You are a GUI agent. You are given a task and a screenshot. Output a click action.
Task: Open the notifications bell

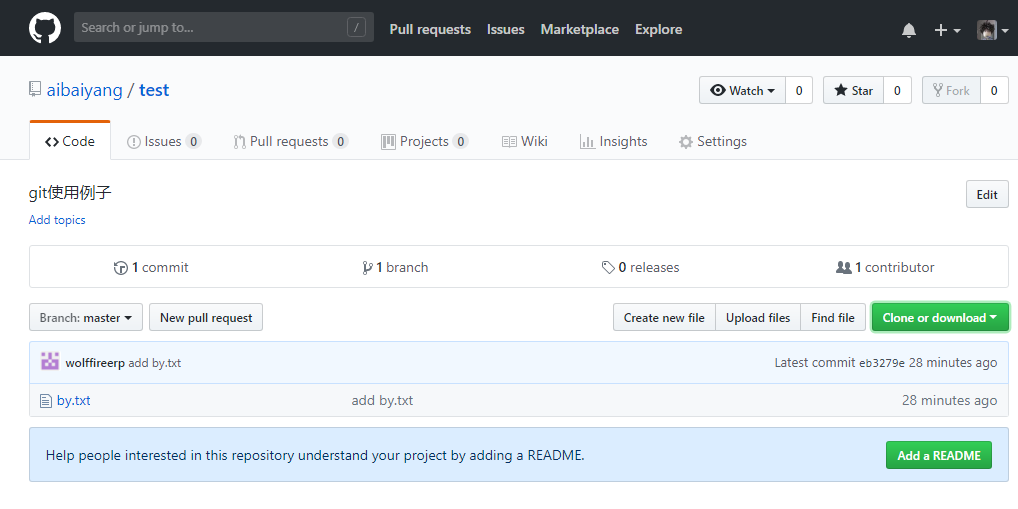[x=908, y=30]
